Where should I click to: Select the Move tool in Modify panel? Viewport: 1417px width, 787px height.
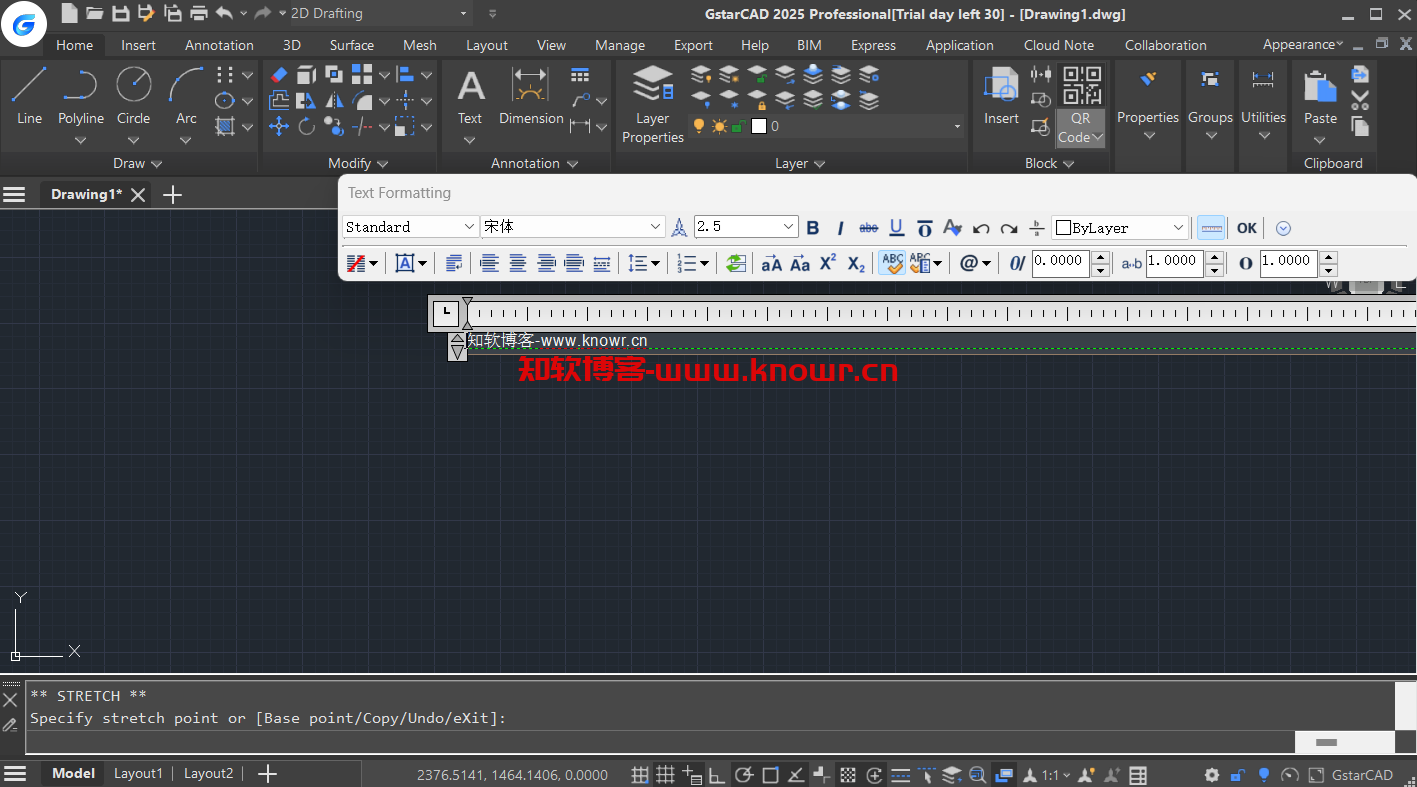tap(279, 127)
